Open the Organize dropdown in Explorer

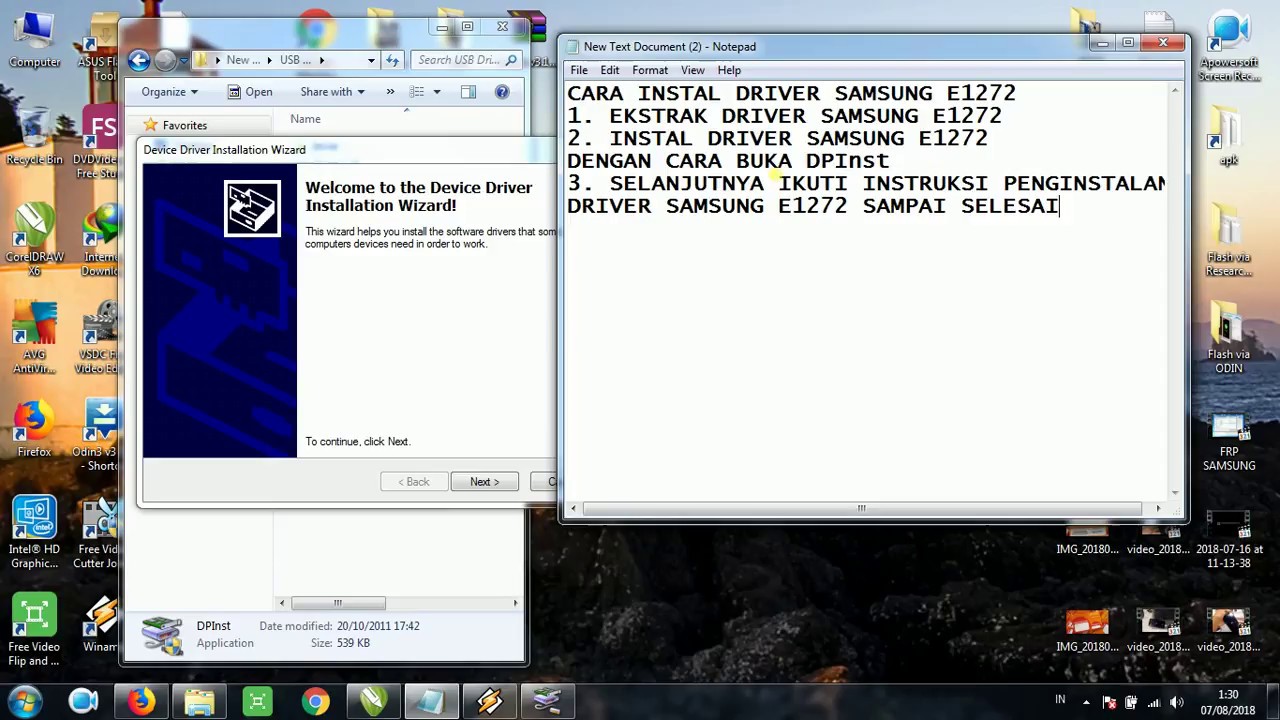[x=169, y=92]
